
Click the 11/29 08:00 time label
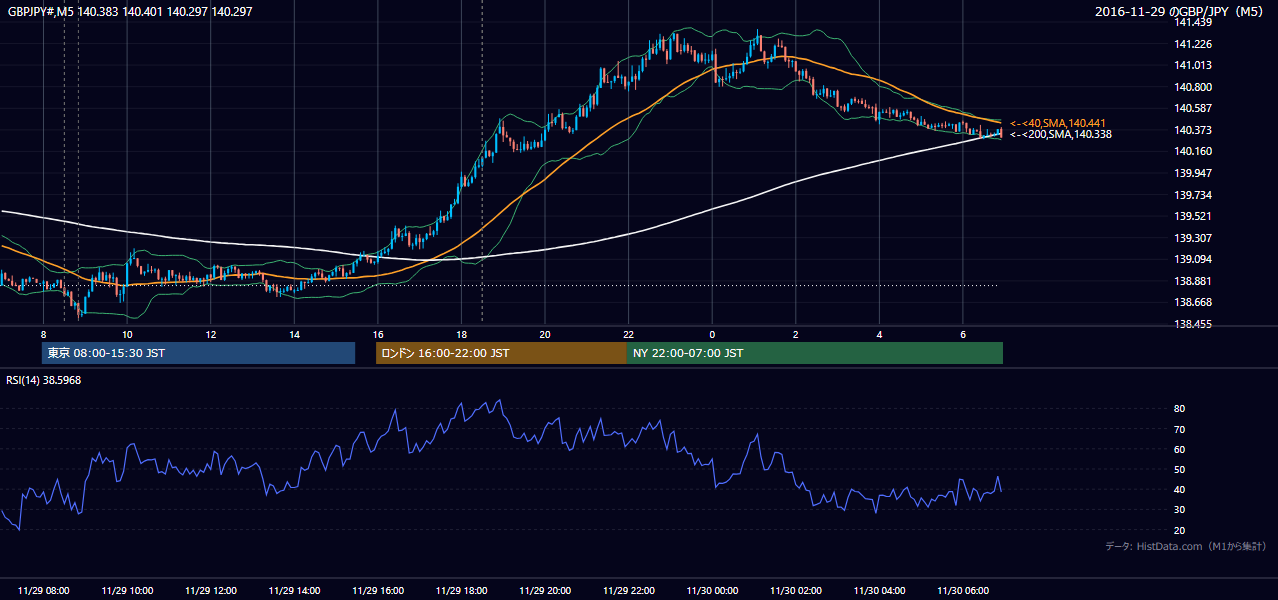[43, 590]
